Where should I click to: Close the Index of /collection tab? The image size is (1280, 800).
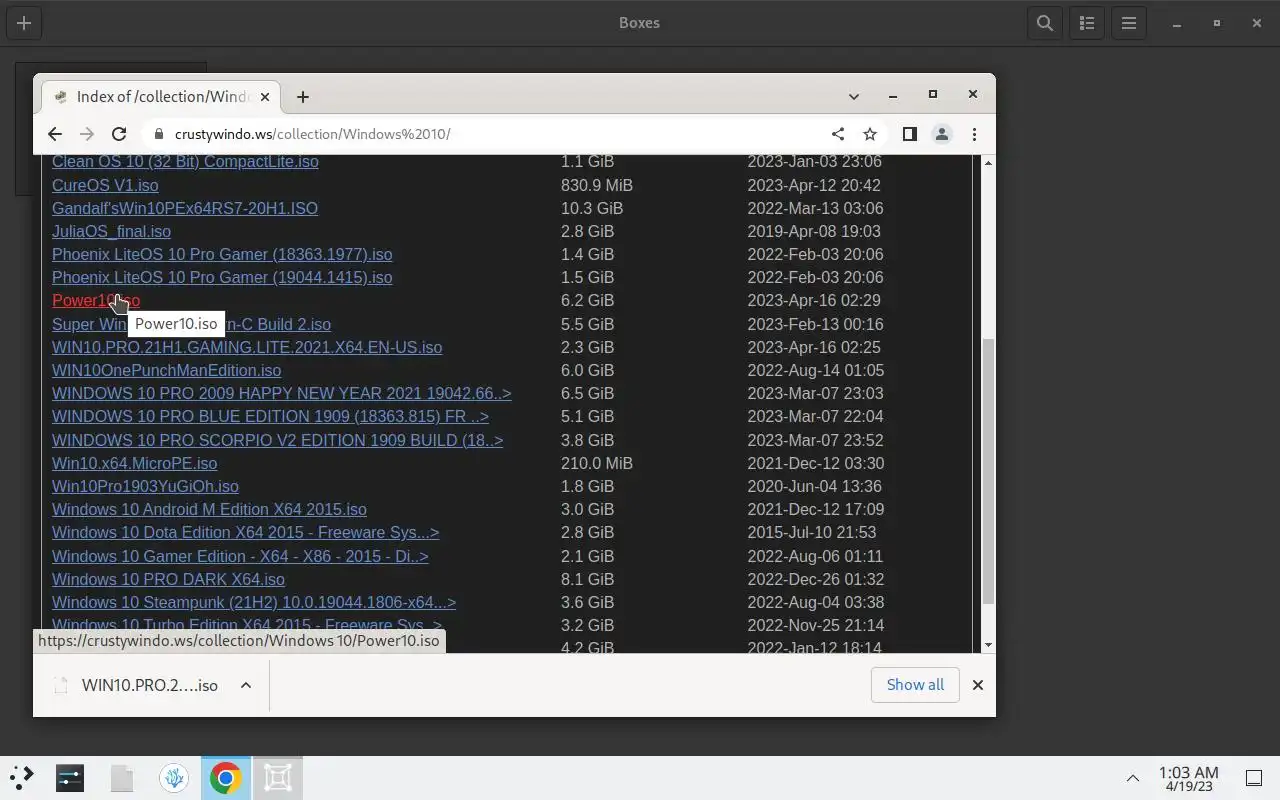[265, 97]
